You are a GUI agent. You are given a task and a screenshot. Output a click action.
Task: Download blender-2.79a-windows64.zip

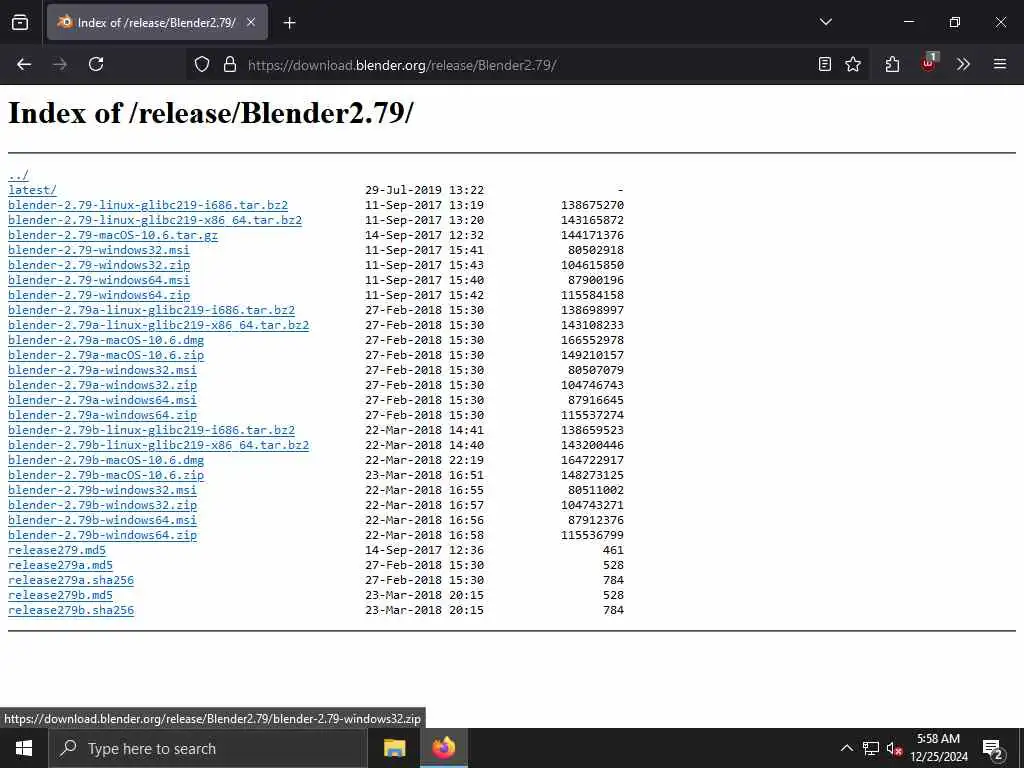[103, 415]
